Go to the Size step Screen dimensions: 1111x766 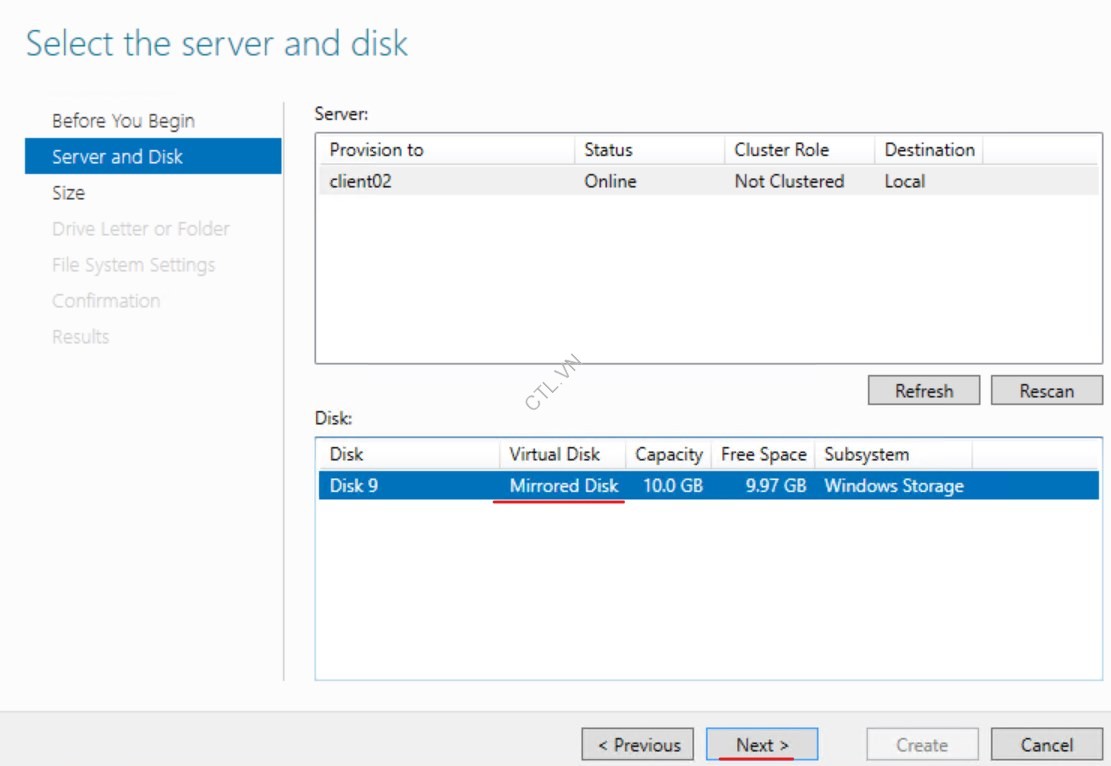(x=68, y=193)
